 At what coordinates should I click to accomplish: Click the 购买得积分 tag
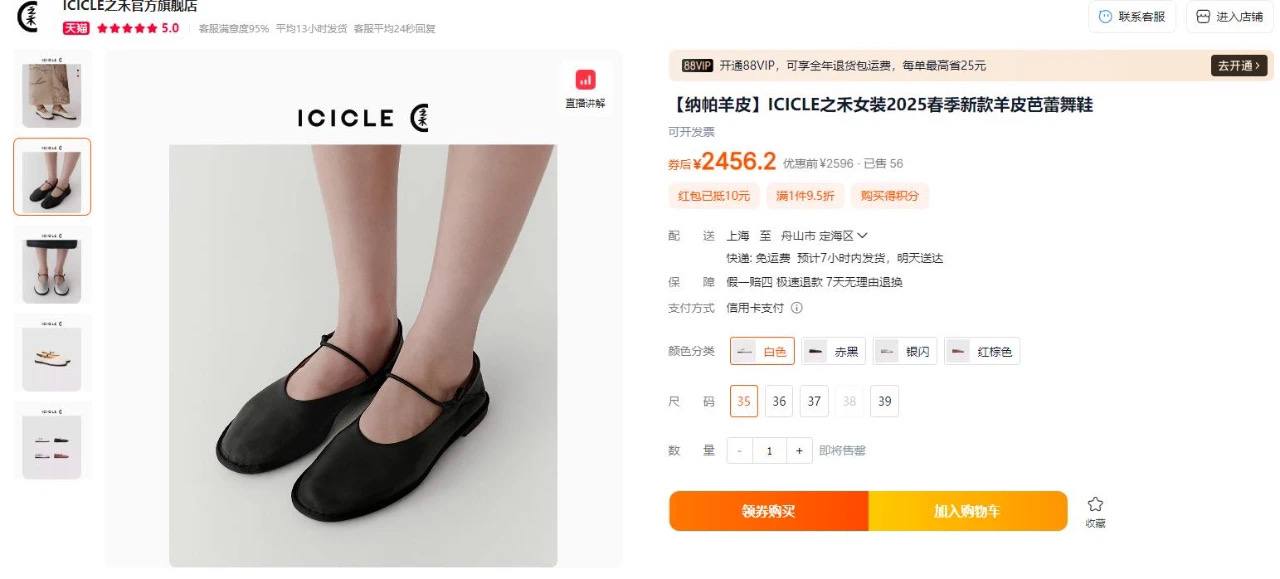(x=890, y=196)
